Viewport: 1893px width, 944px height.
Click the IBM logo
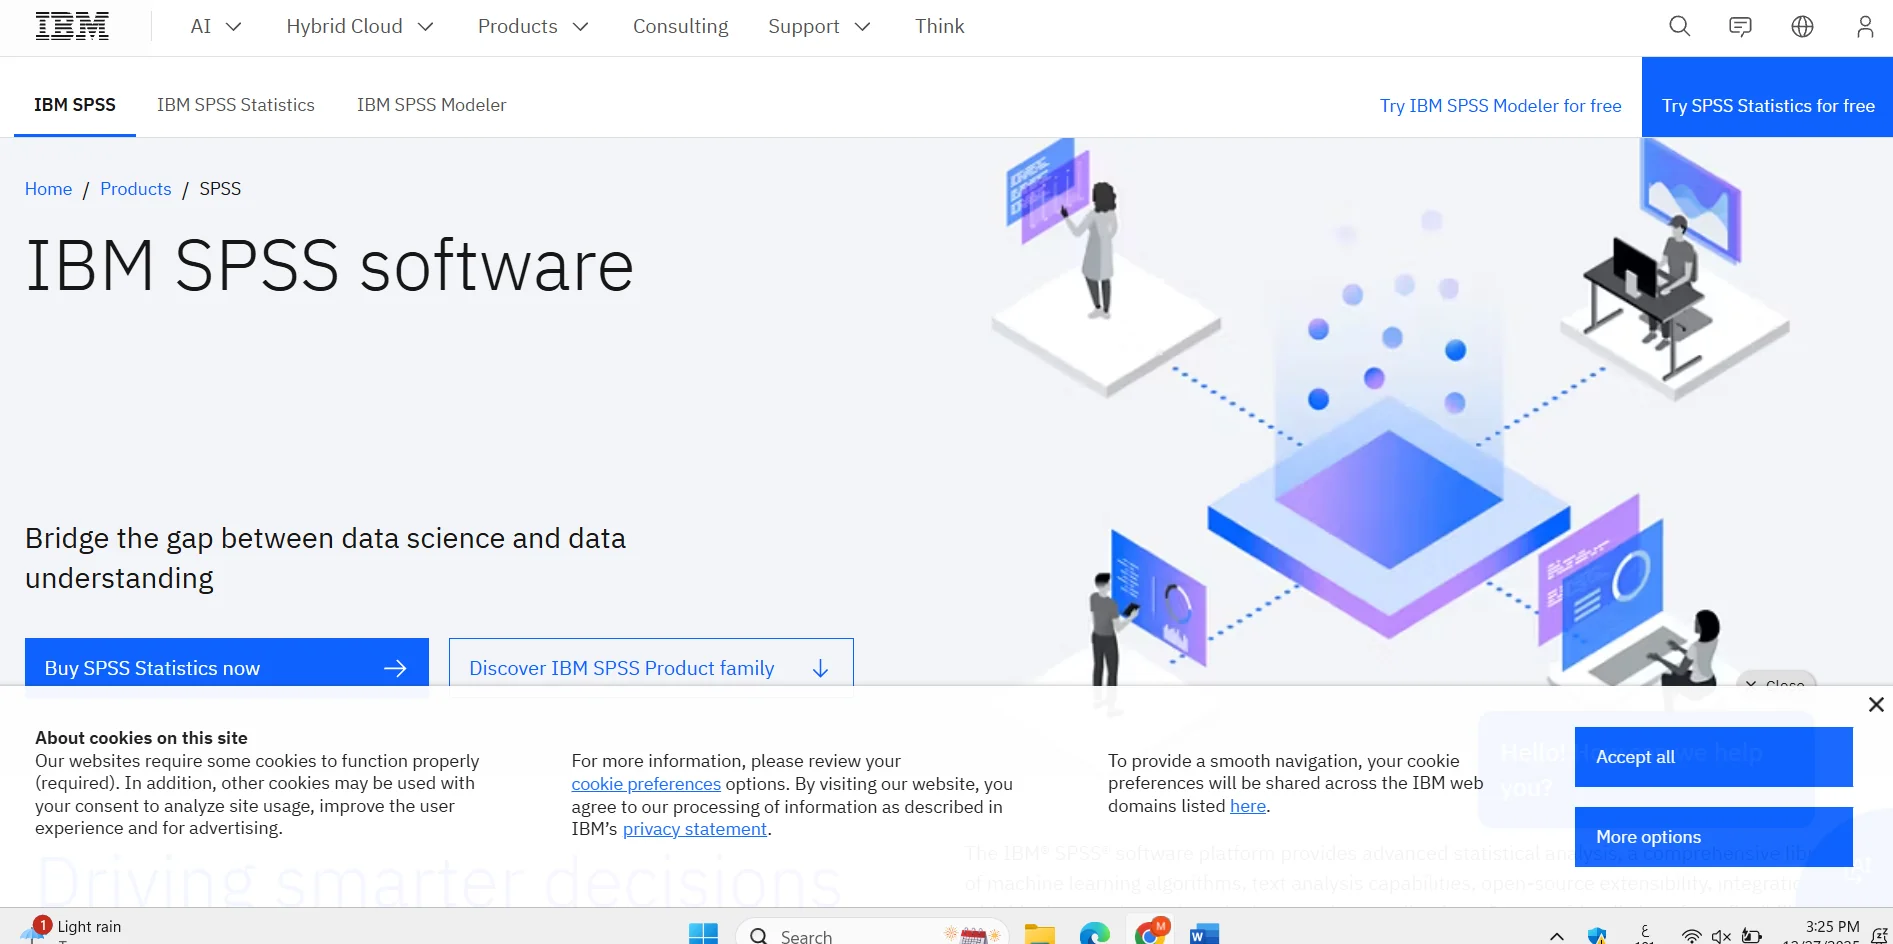[x=72, y=27]
